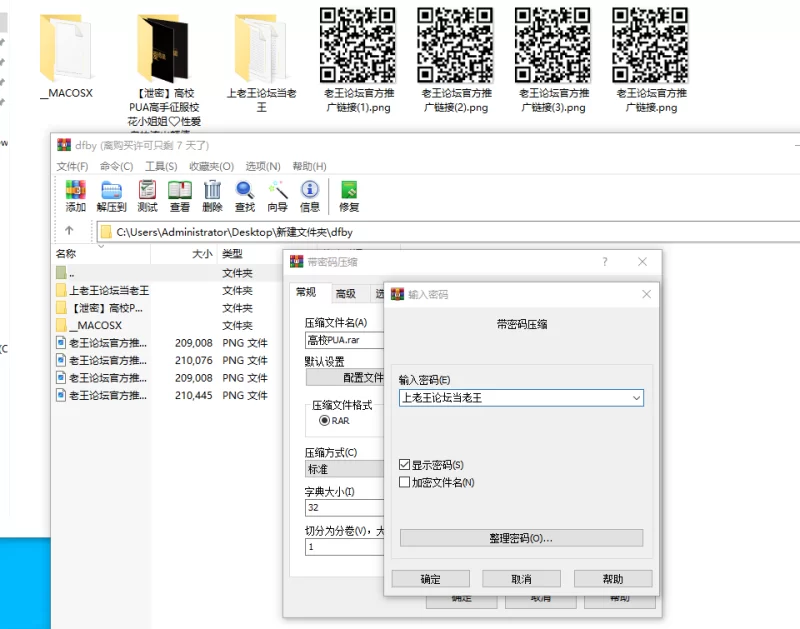Sort by Size (大小) column header
Image resolution: width=800 pixels, height=629 pixels.
pyautogui.click(x=184, y=254)
